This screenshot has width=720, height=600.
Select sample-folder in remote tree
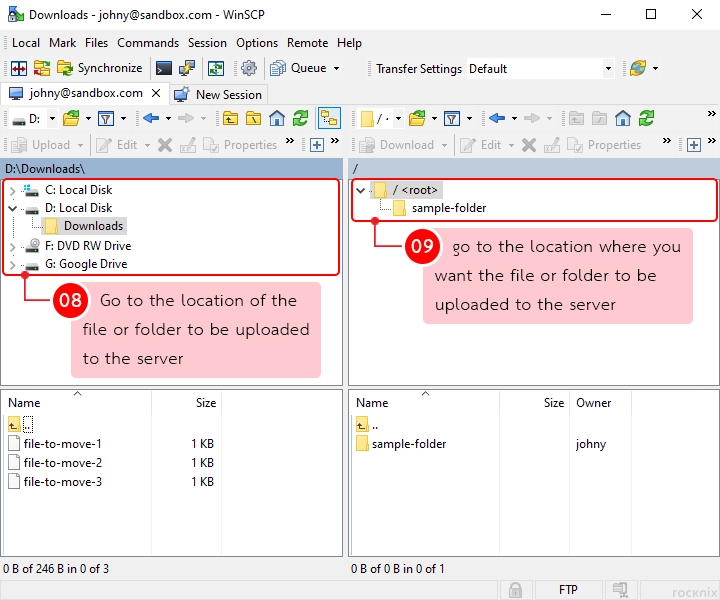(x=439, y=208)
